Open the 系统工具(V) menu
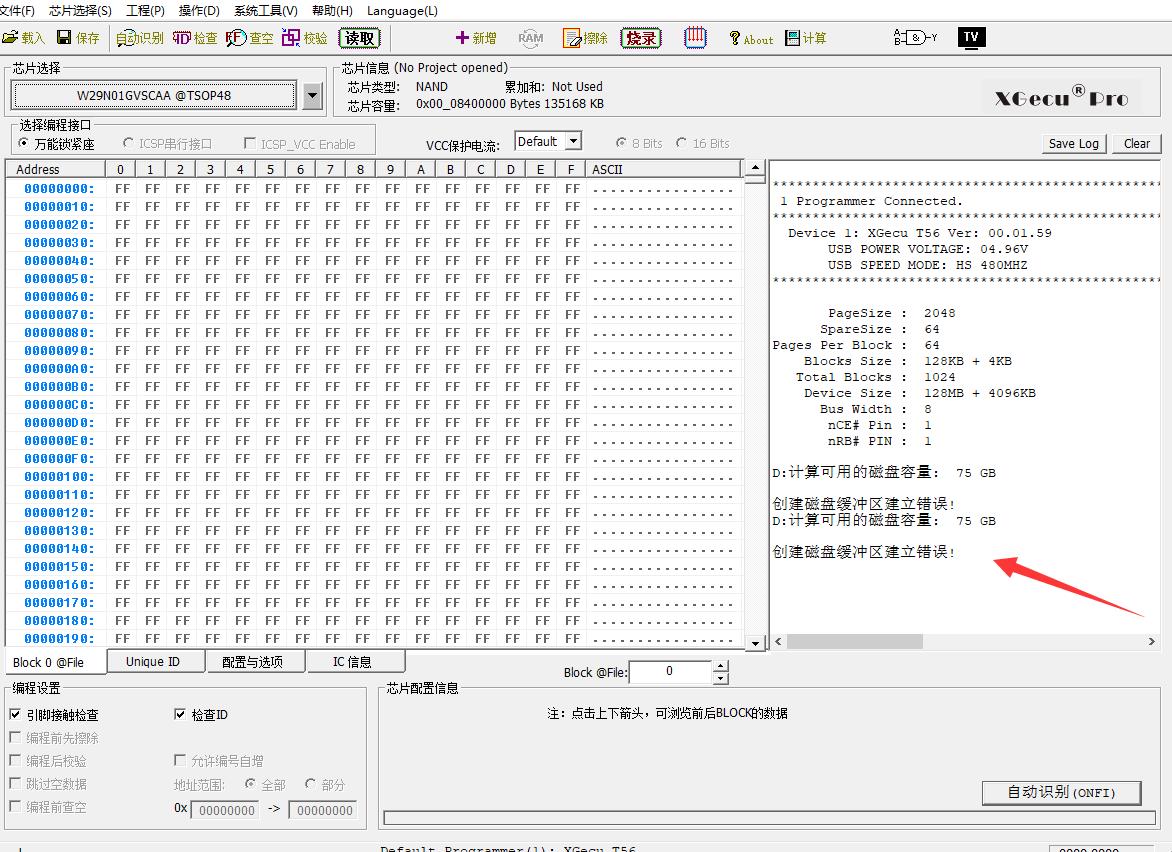Viewport: 1172px width, 852px height. pos(265,11)
